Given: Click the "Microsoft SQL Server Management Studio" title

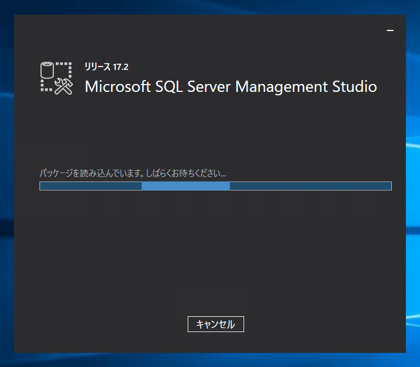Looking at the screenshot, I should pyautogui.click(x=231, y=87).
